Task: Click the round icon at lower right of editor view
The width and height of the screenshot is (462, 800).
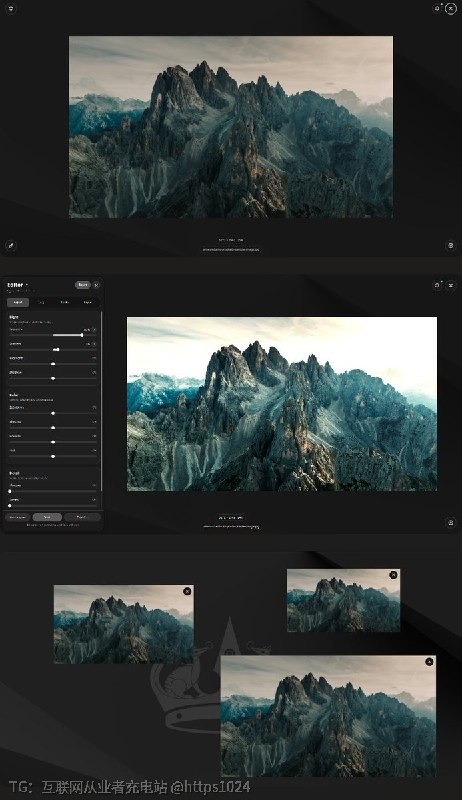Action: pyautogui.click(x=451, y=522)
